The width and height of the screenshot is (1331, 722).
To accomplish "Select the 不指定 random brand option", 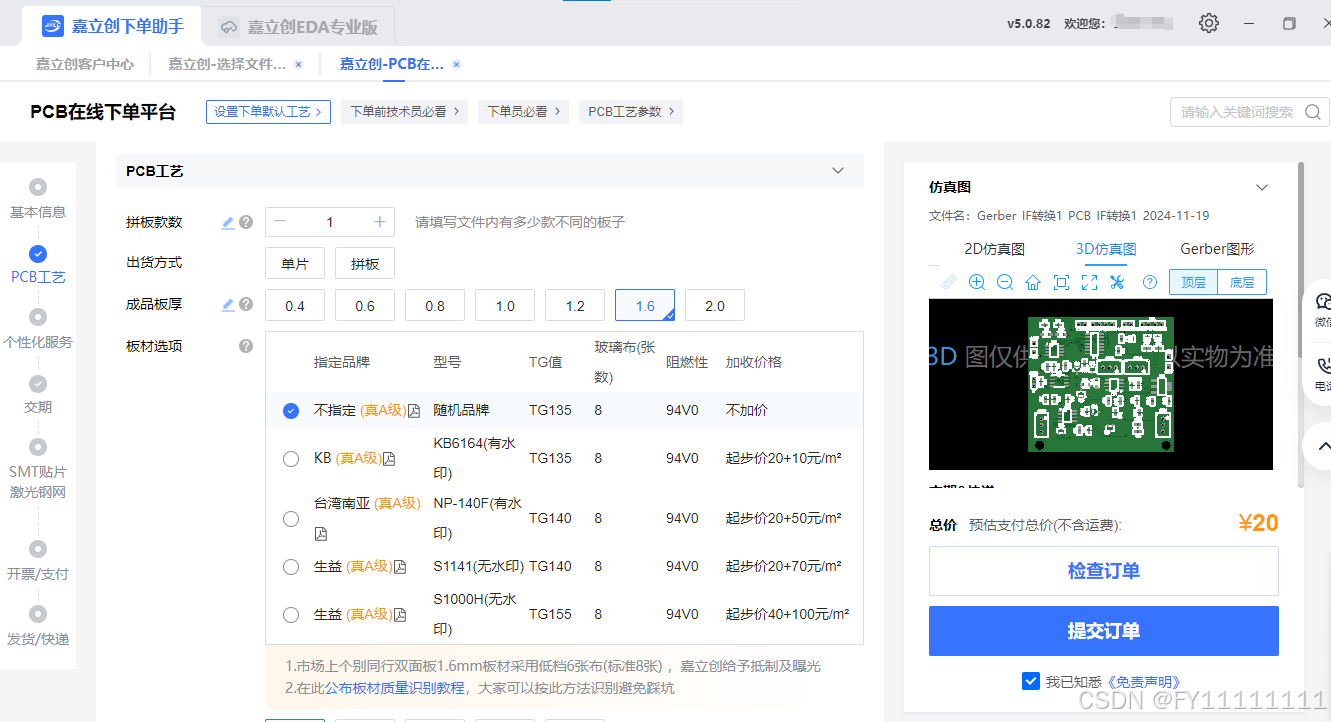I will tap(291, 411).
